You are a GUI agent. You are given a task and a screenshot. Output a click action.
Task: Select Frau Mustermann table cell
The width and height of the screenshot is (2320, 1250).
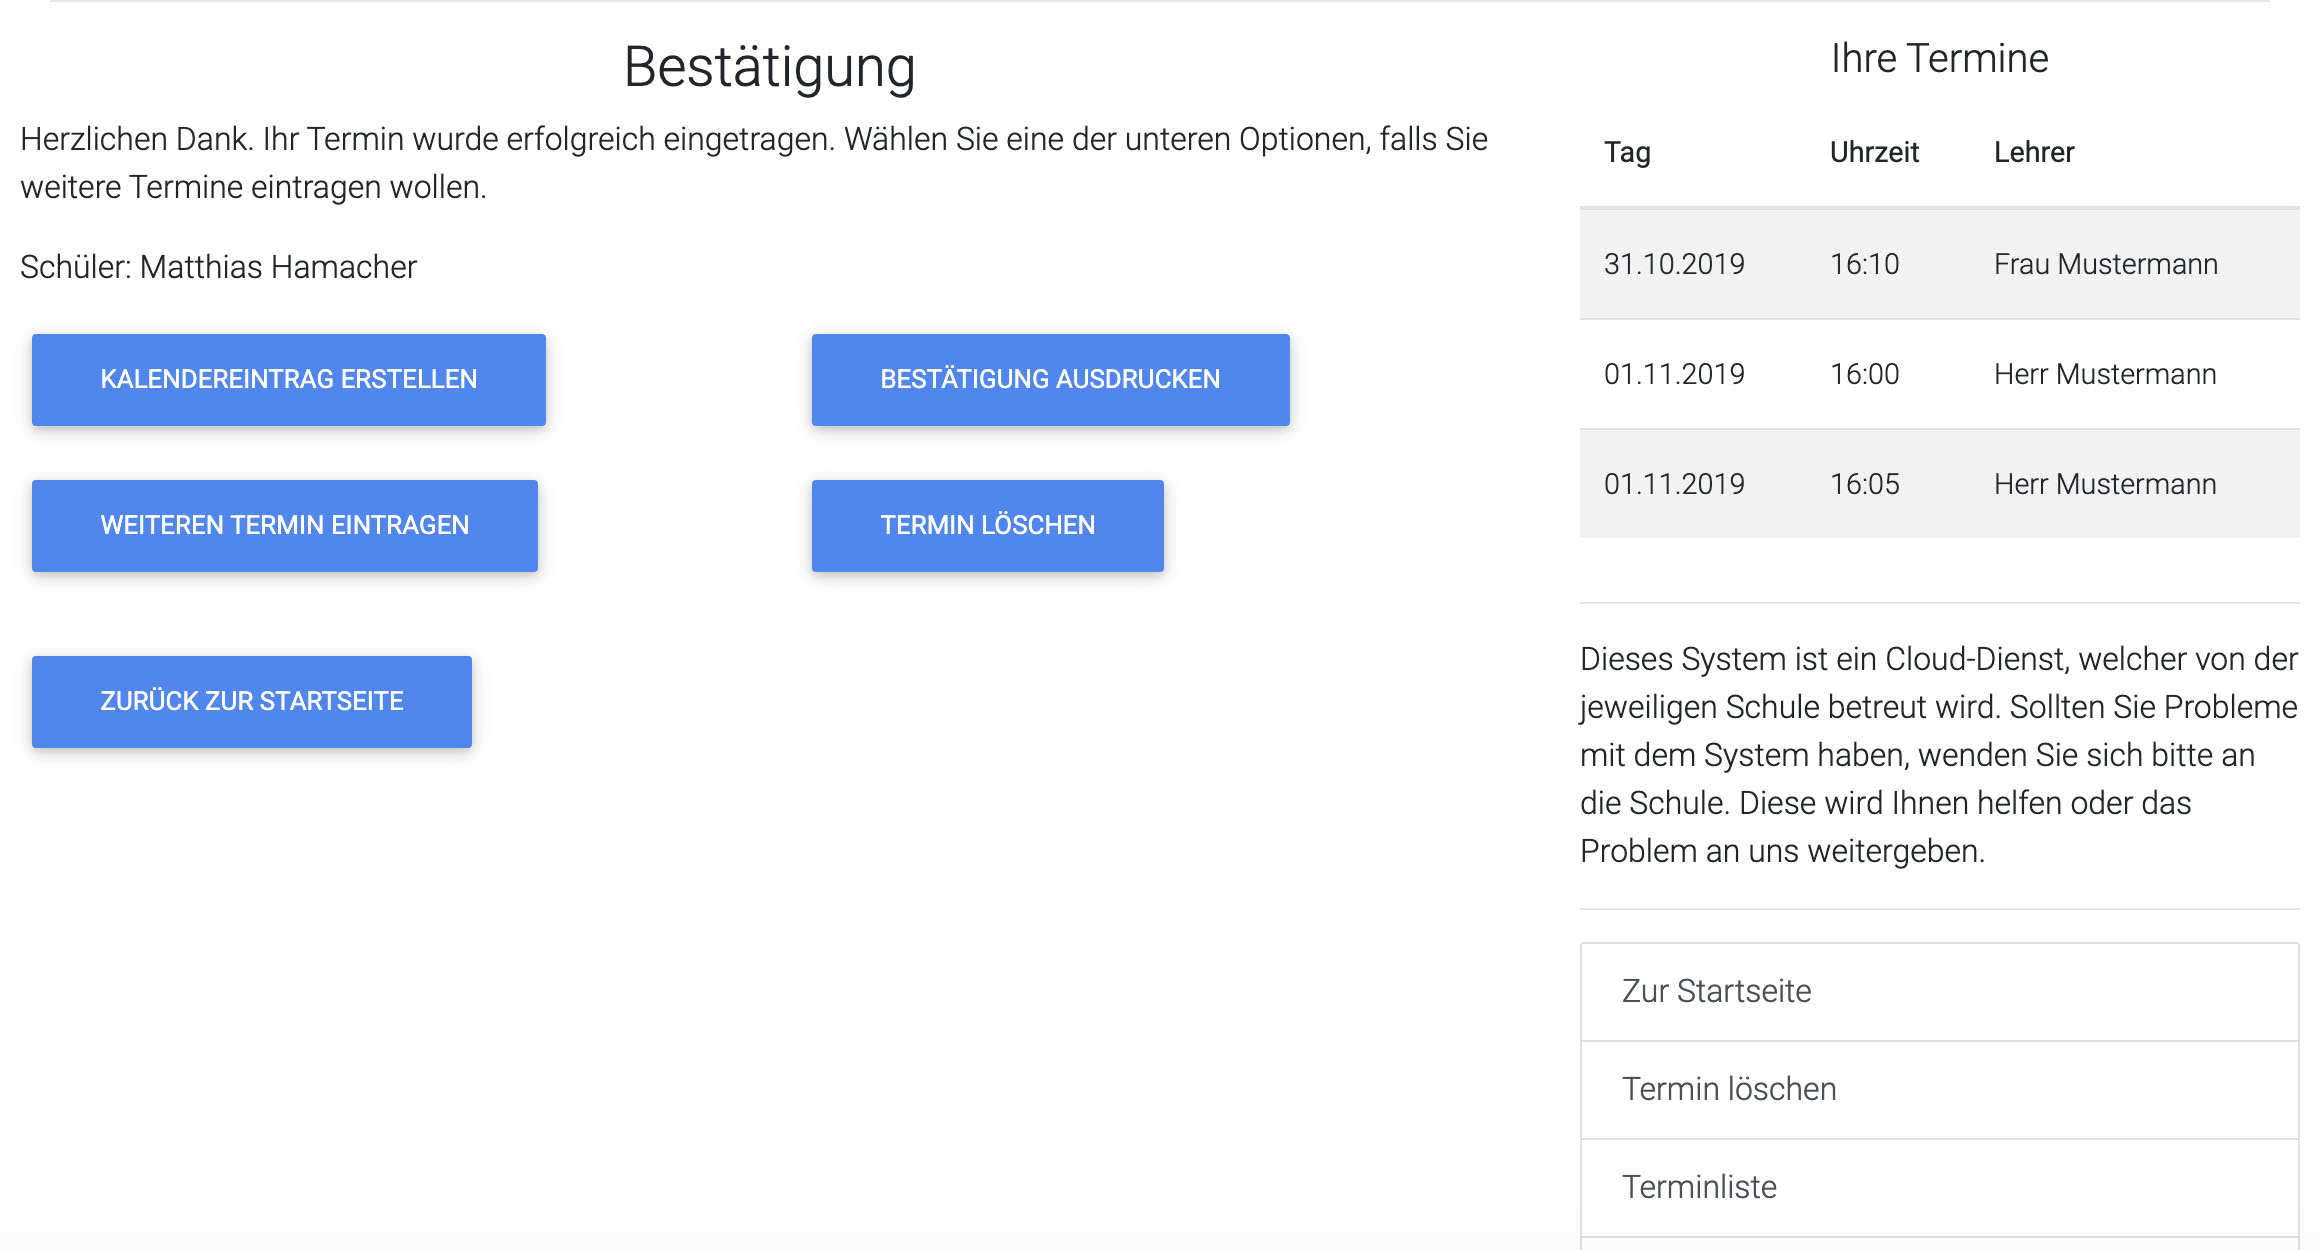tap(2106, 264)
